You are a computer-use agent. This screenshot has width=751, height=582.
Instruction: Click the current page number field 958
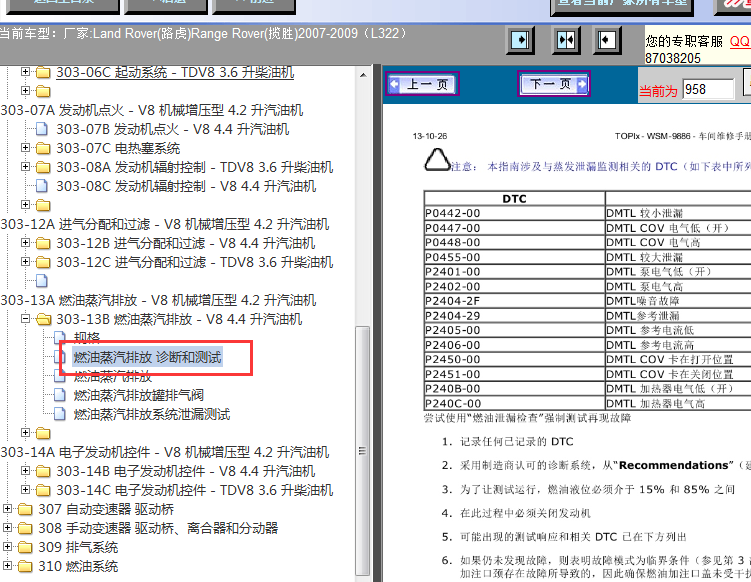708,89
